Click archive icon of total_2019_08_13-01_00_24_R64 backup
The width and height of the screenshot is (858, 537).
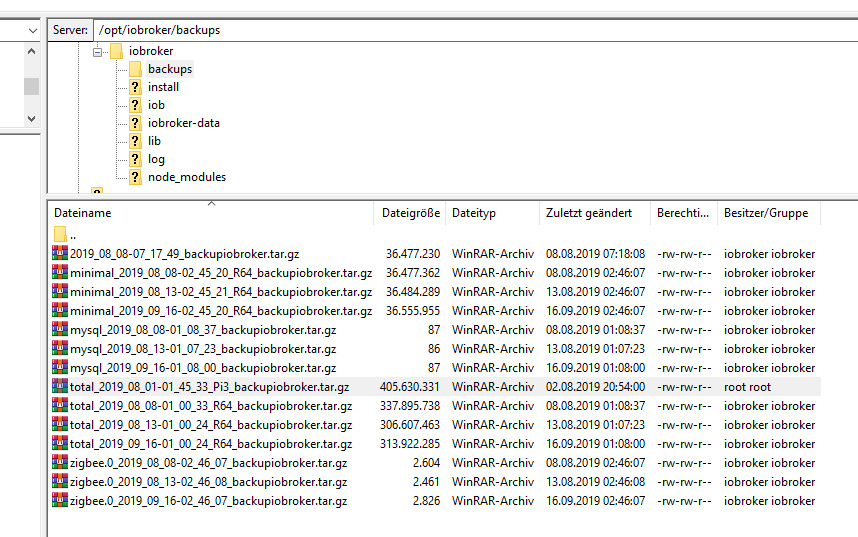coord(60,425)
